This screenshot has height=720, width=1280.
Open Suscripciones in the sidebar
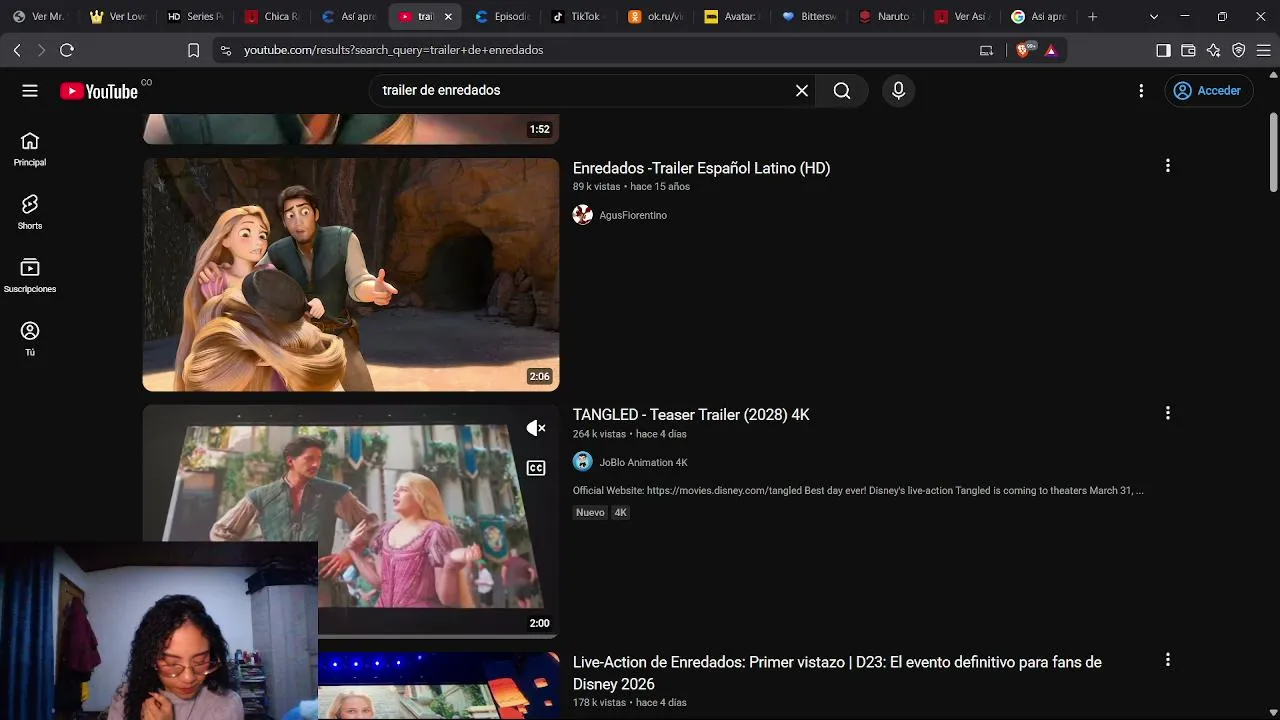tap(30, 276)
